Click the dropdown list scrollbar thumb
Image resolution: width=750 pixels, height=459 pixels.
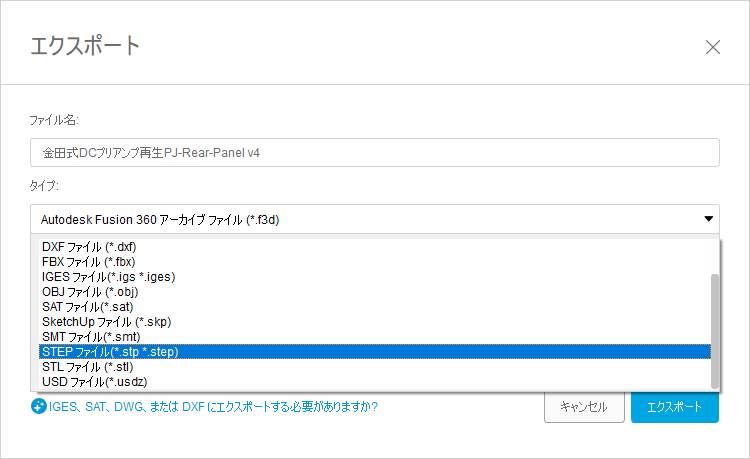(714, 330)
